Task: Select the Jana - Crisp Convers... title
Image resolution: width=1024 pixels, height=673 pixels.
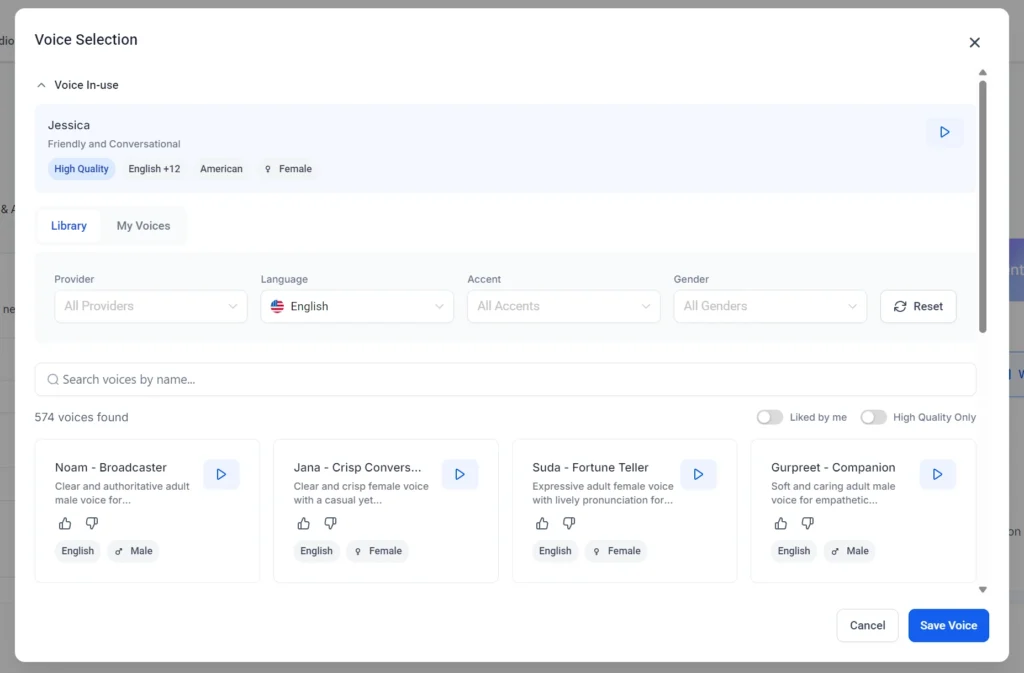Action: tap(357, 467)
